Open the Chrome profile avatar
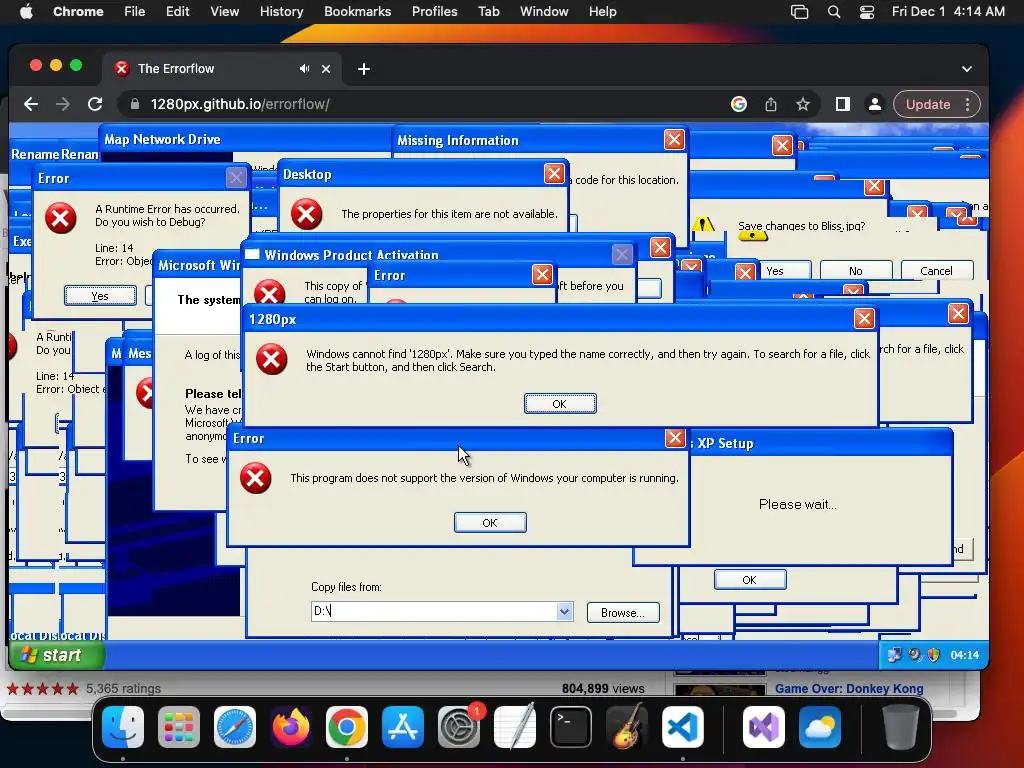Image resolution: width=1024 pixels, height=768 pixels. [x=874, y=104]
